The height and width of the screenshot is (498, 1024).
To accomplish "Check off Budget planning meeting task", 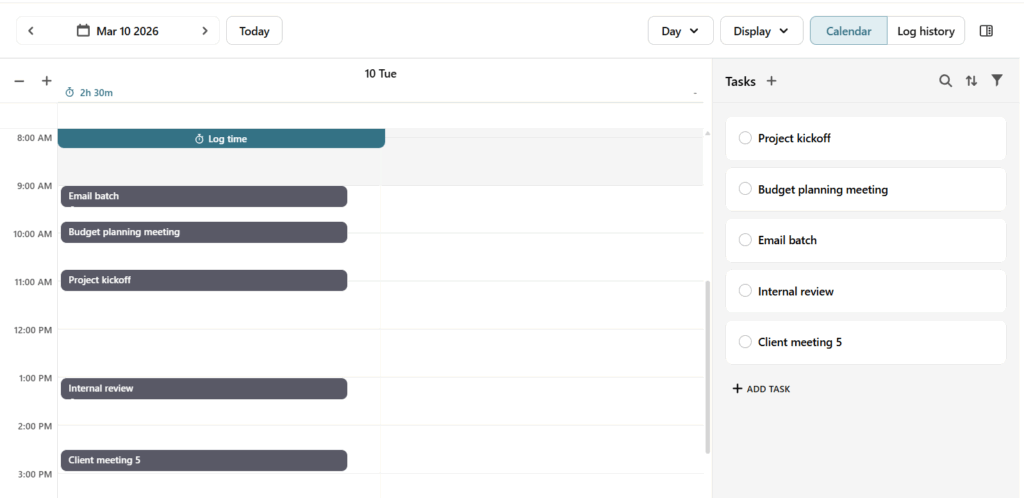I will (x=745, y=189).
